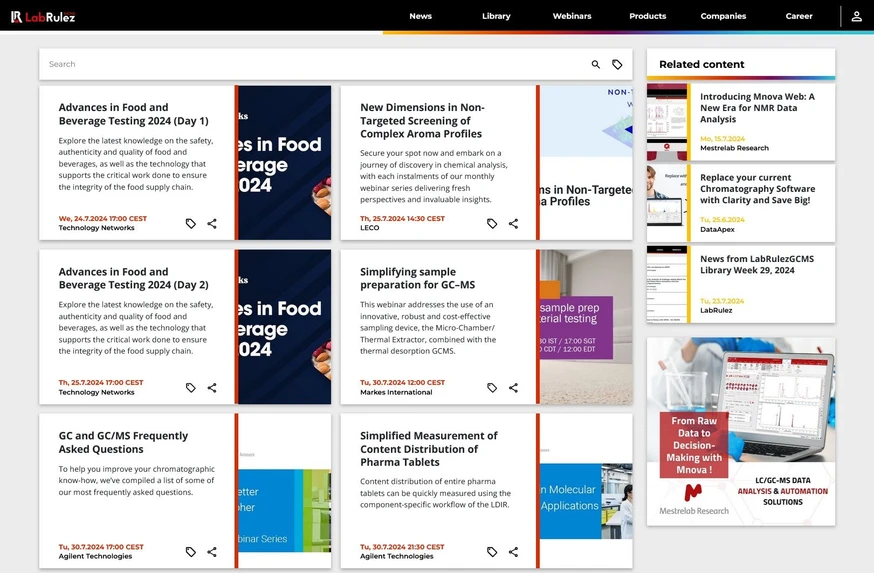874x573 pixels.
Task: Click 'Agilent Technologies' on Pharma Tablets card
Action: click(397, 556)
